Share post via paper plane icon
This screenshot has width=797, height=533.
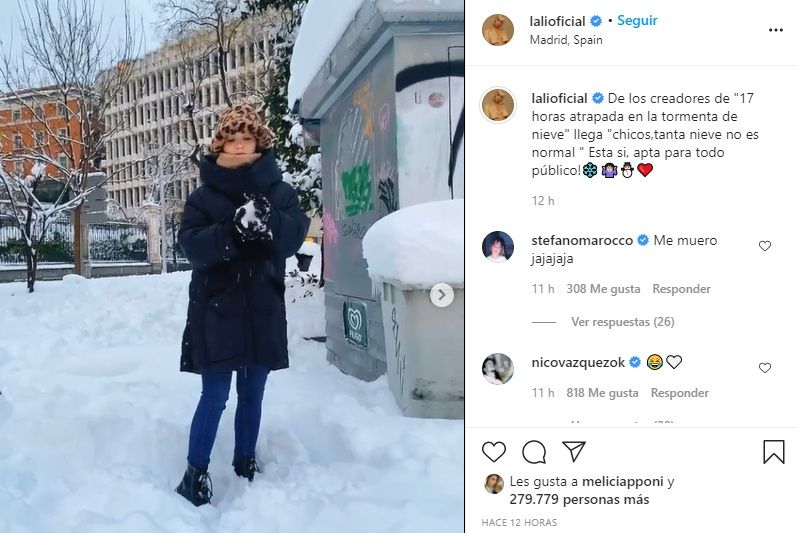click(574, 451)
